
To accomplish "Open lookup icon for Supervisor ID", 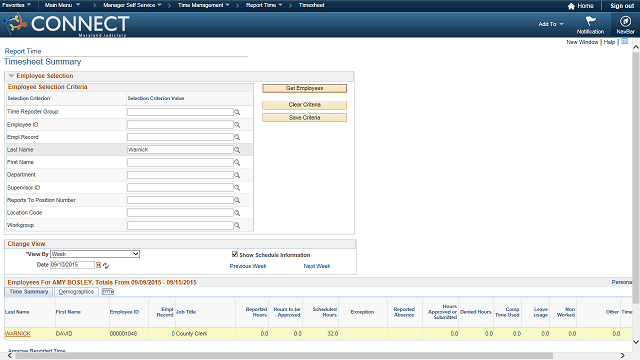I will point(237,188).
